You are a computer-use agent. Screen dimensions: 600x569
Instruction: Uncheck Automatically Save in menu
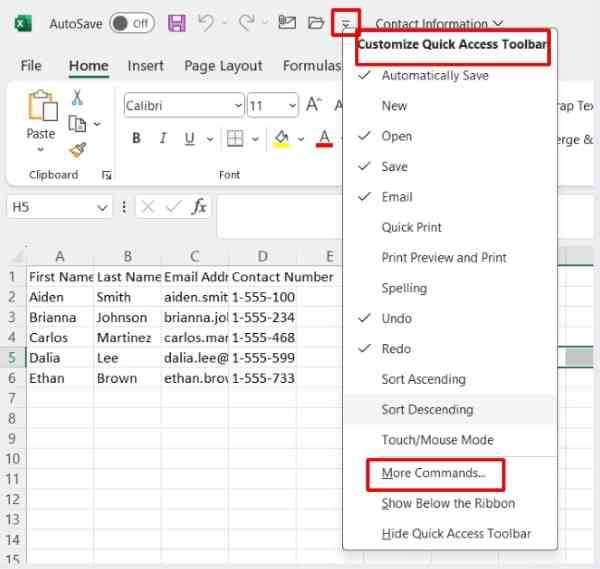pos(450,75)
